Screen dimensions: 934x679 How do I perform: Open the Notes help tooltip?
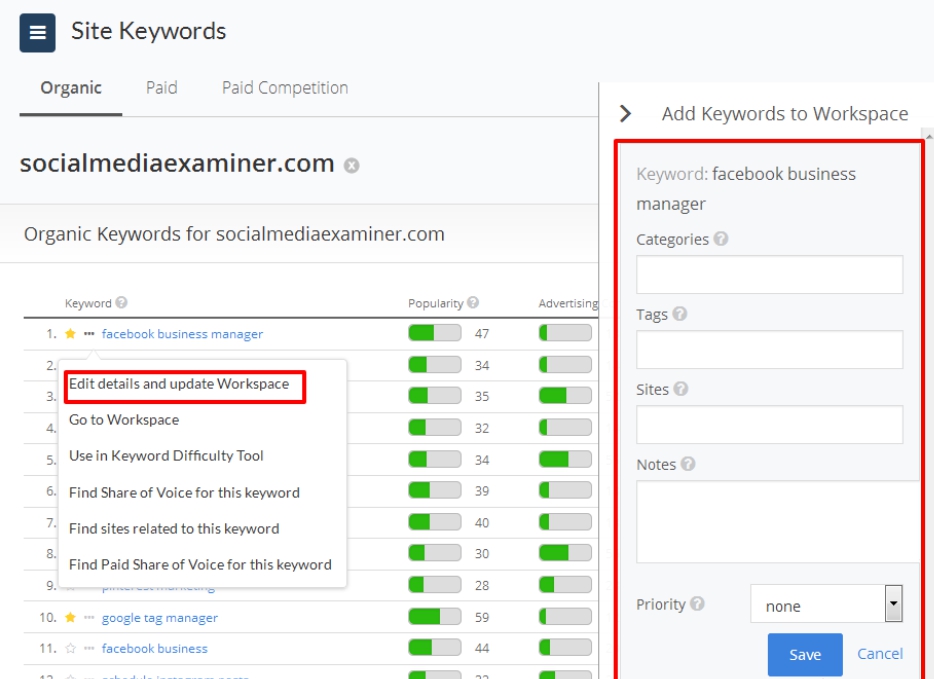click(688, 464)
